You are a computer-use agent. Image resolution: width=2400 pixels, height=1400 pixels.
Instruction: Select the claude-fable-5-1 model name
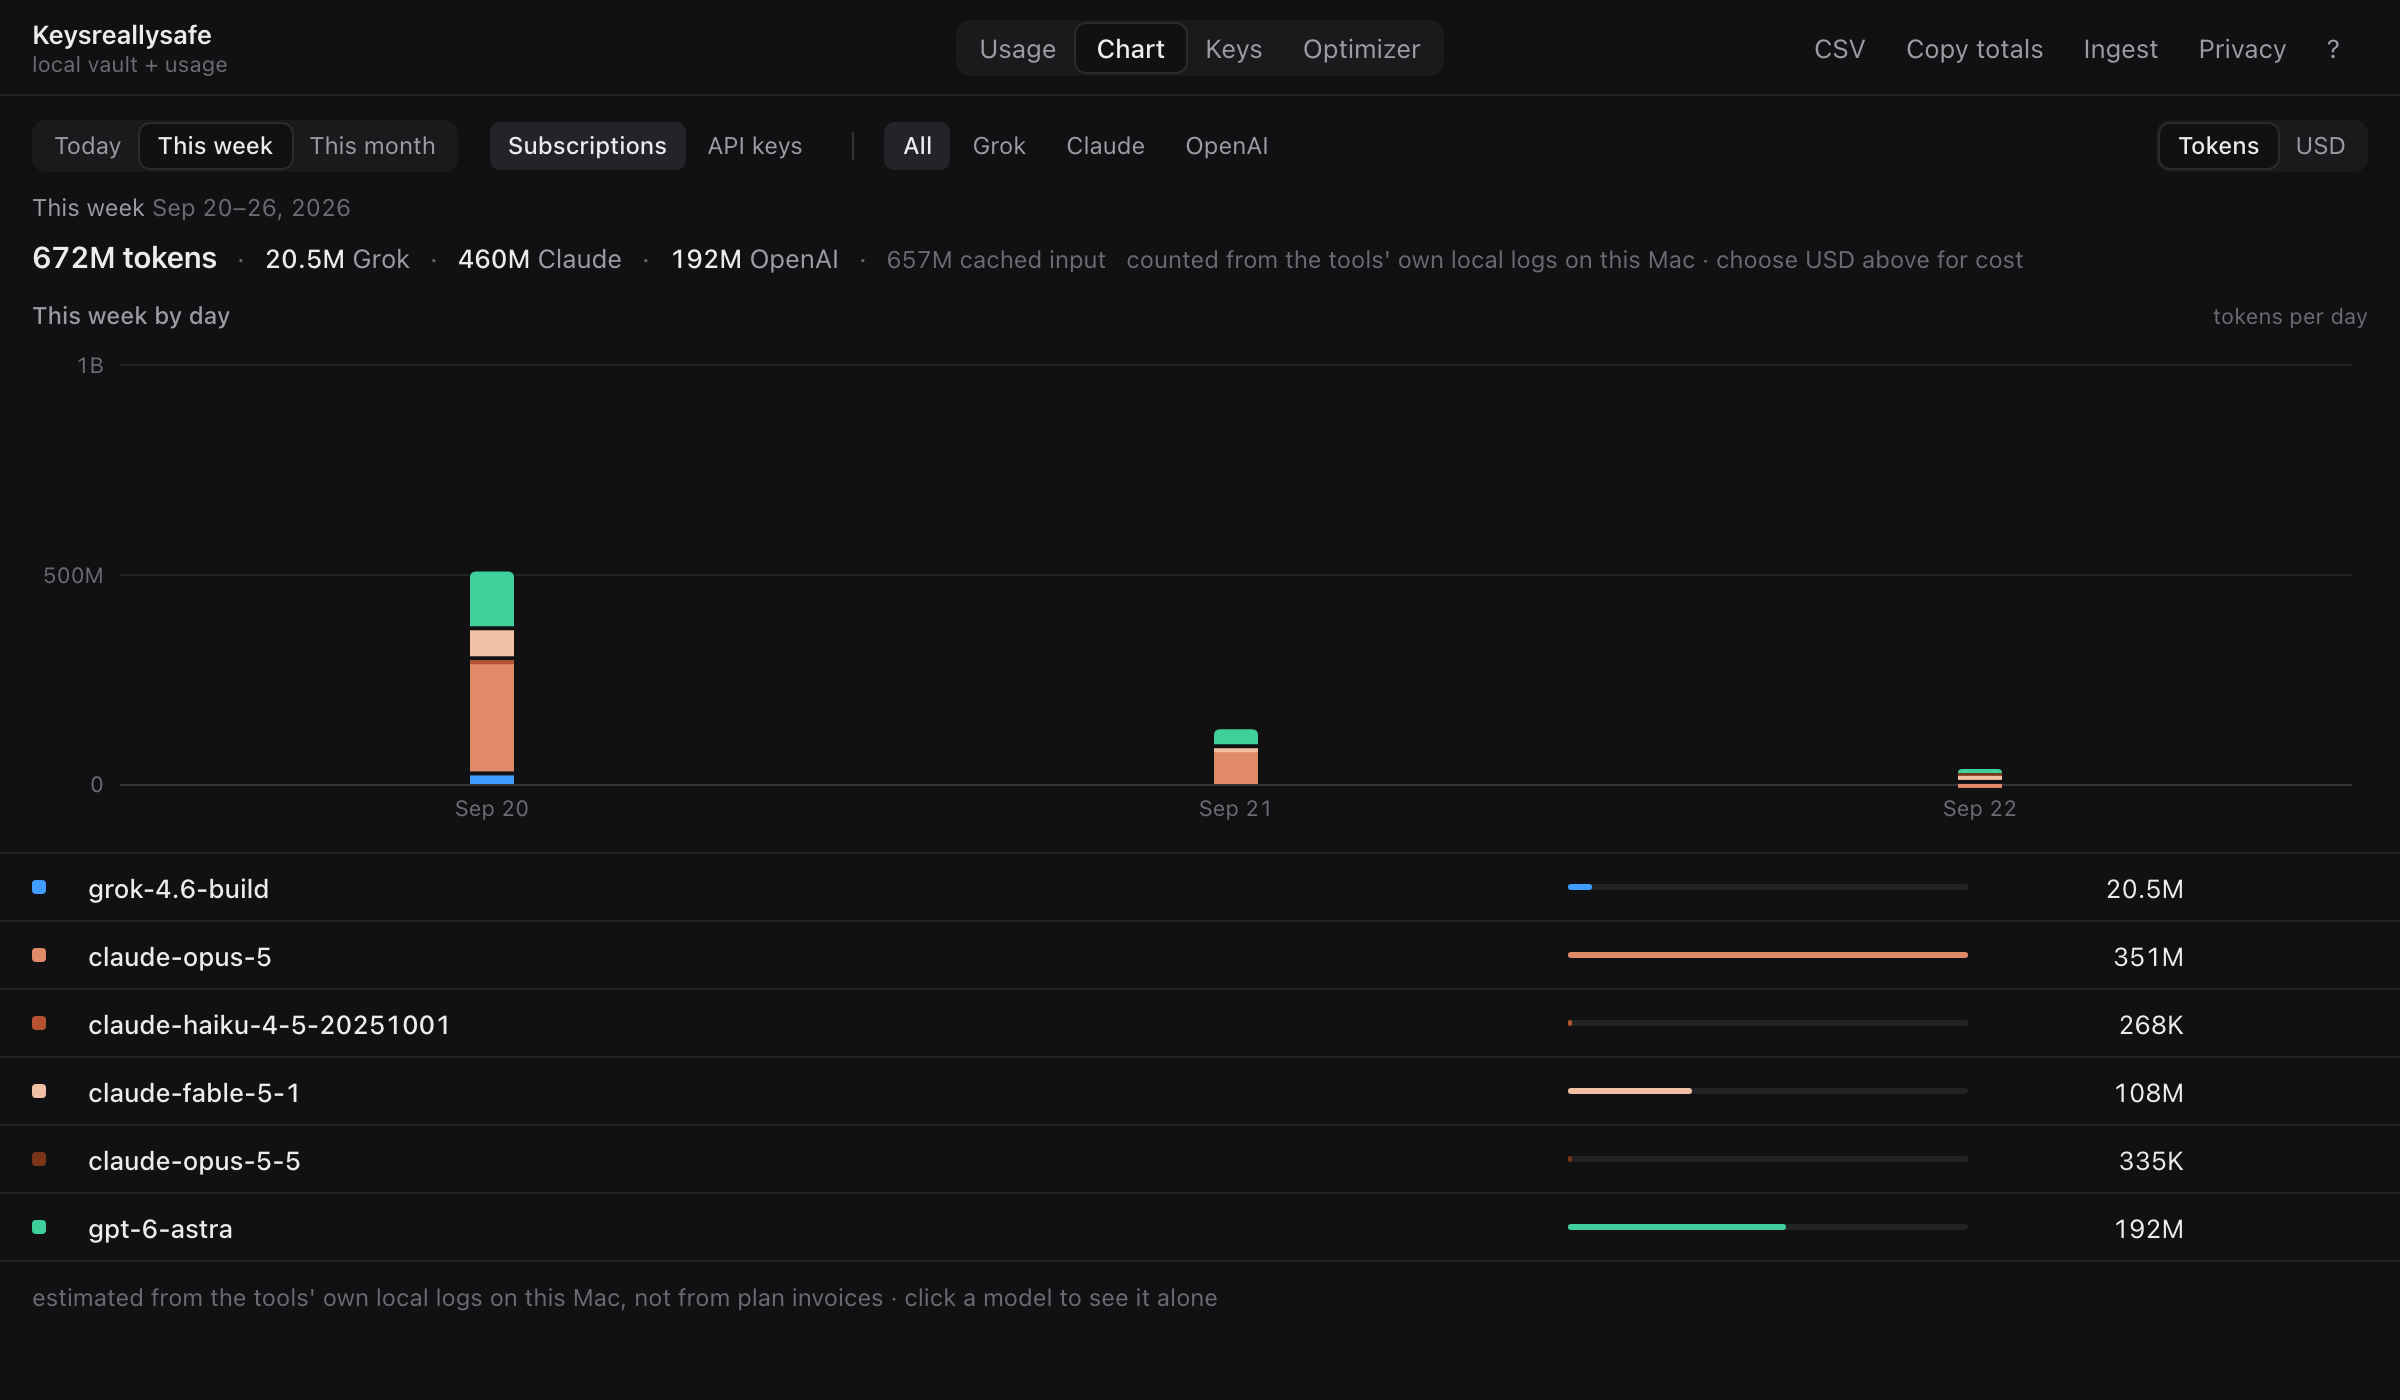(x=194, y=1093)
